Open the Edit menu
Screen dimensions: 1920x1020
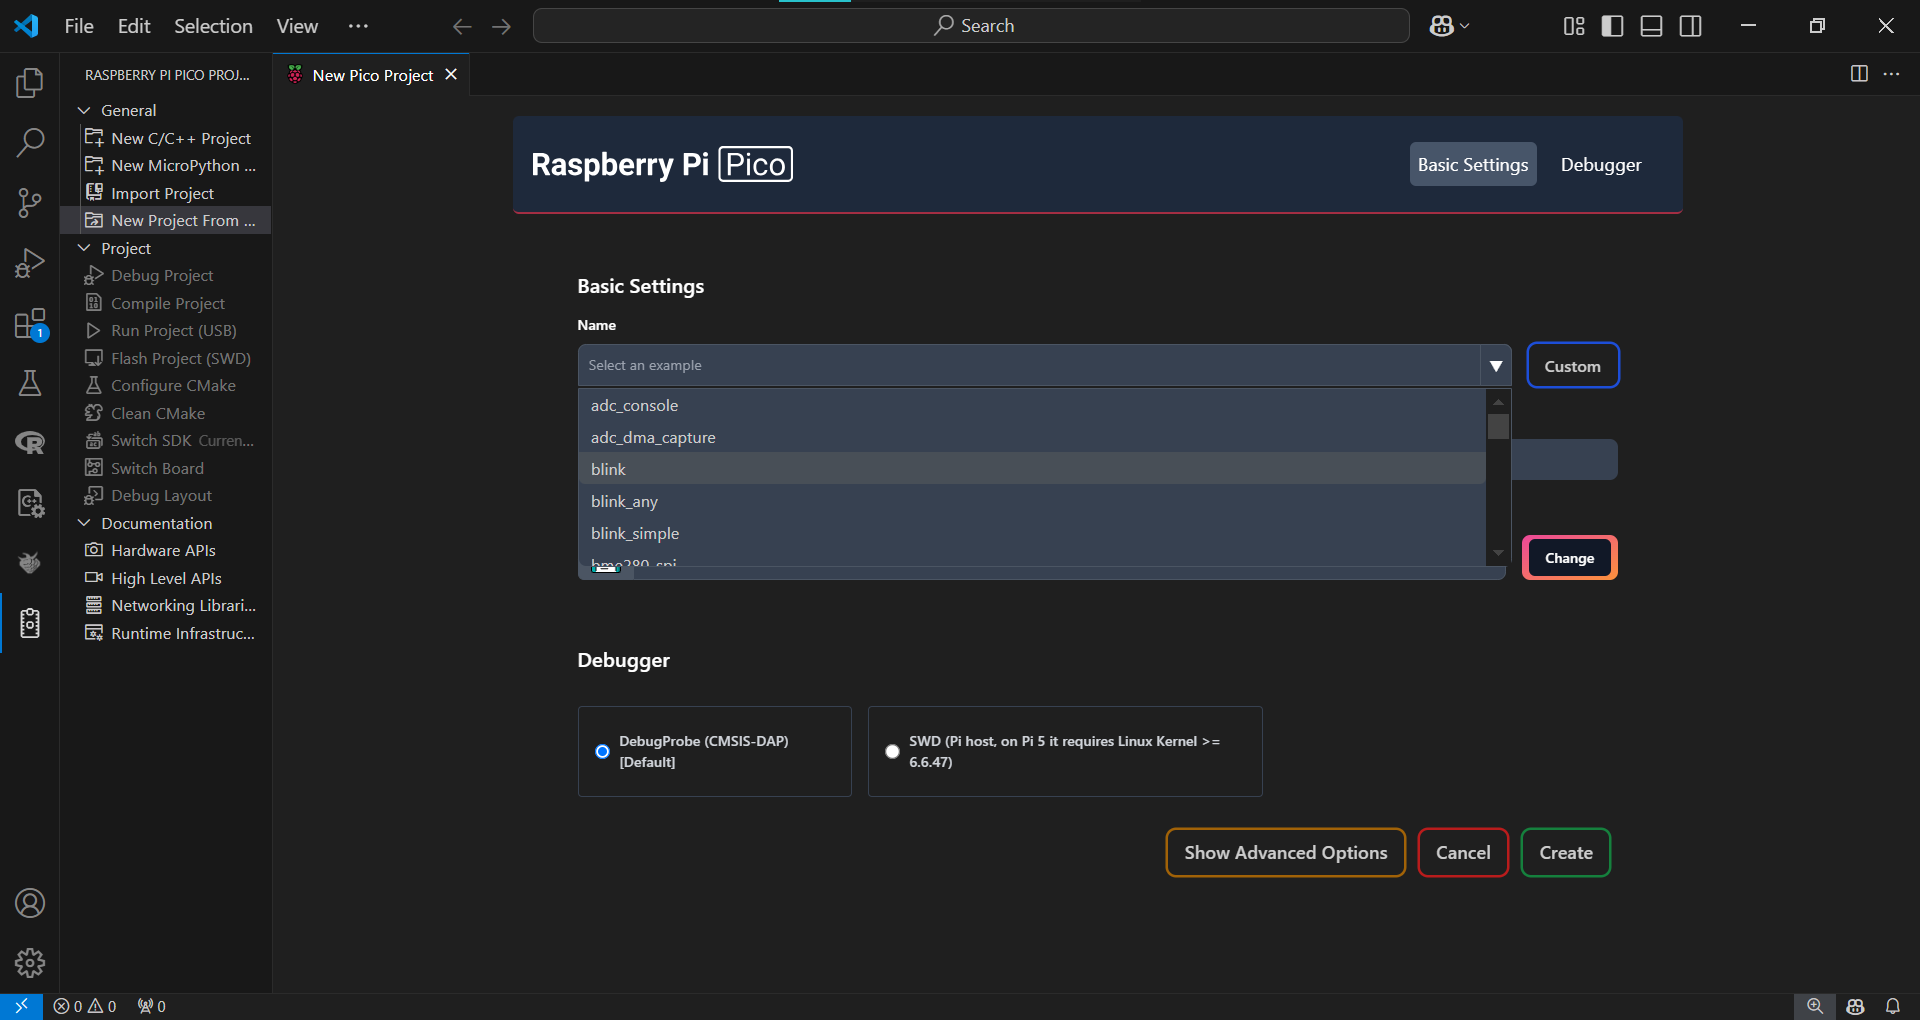click(x=134, y=26)
